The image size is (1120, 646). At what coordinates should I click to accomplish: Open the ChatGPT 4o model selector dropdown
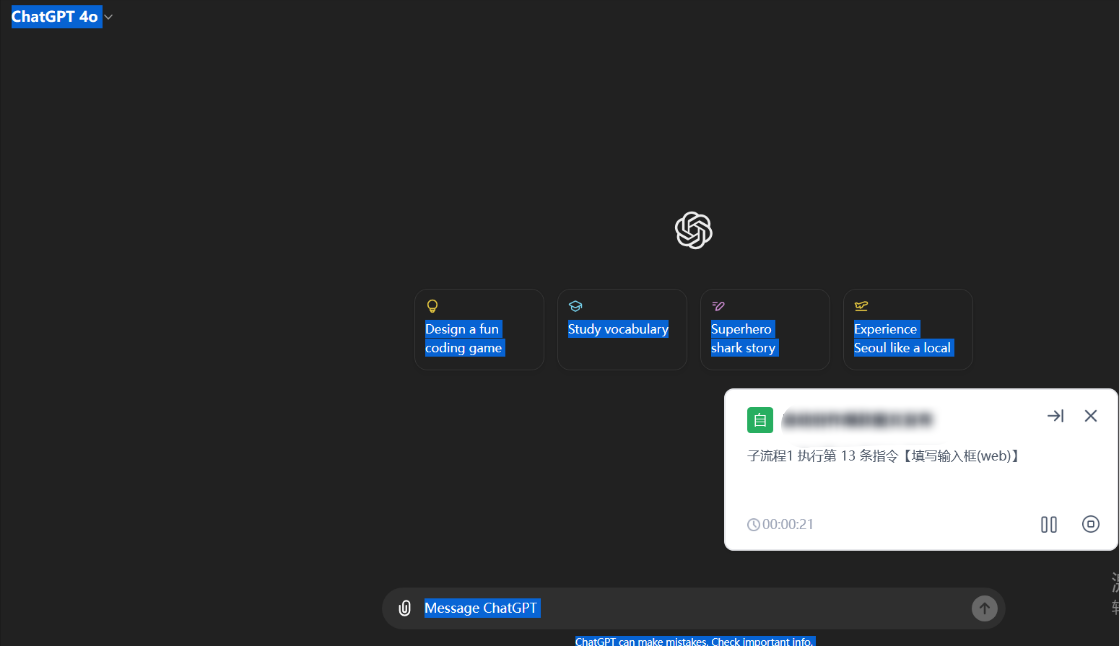(61, 16)
